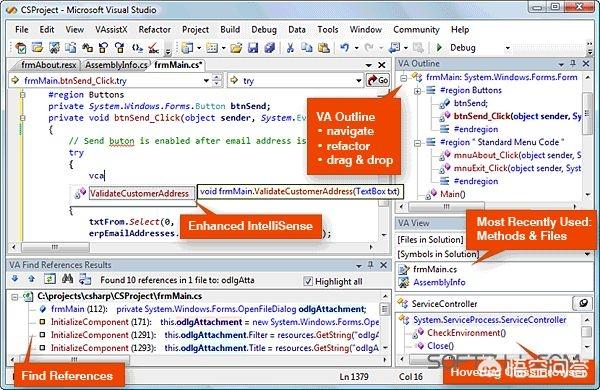
Task: Open VA Outline panel options dropdown
Action: coord(561,64)
